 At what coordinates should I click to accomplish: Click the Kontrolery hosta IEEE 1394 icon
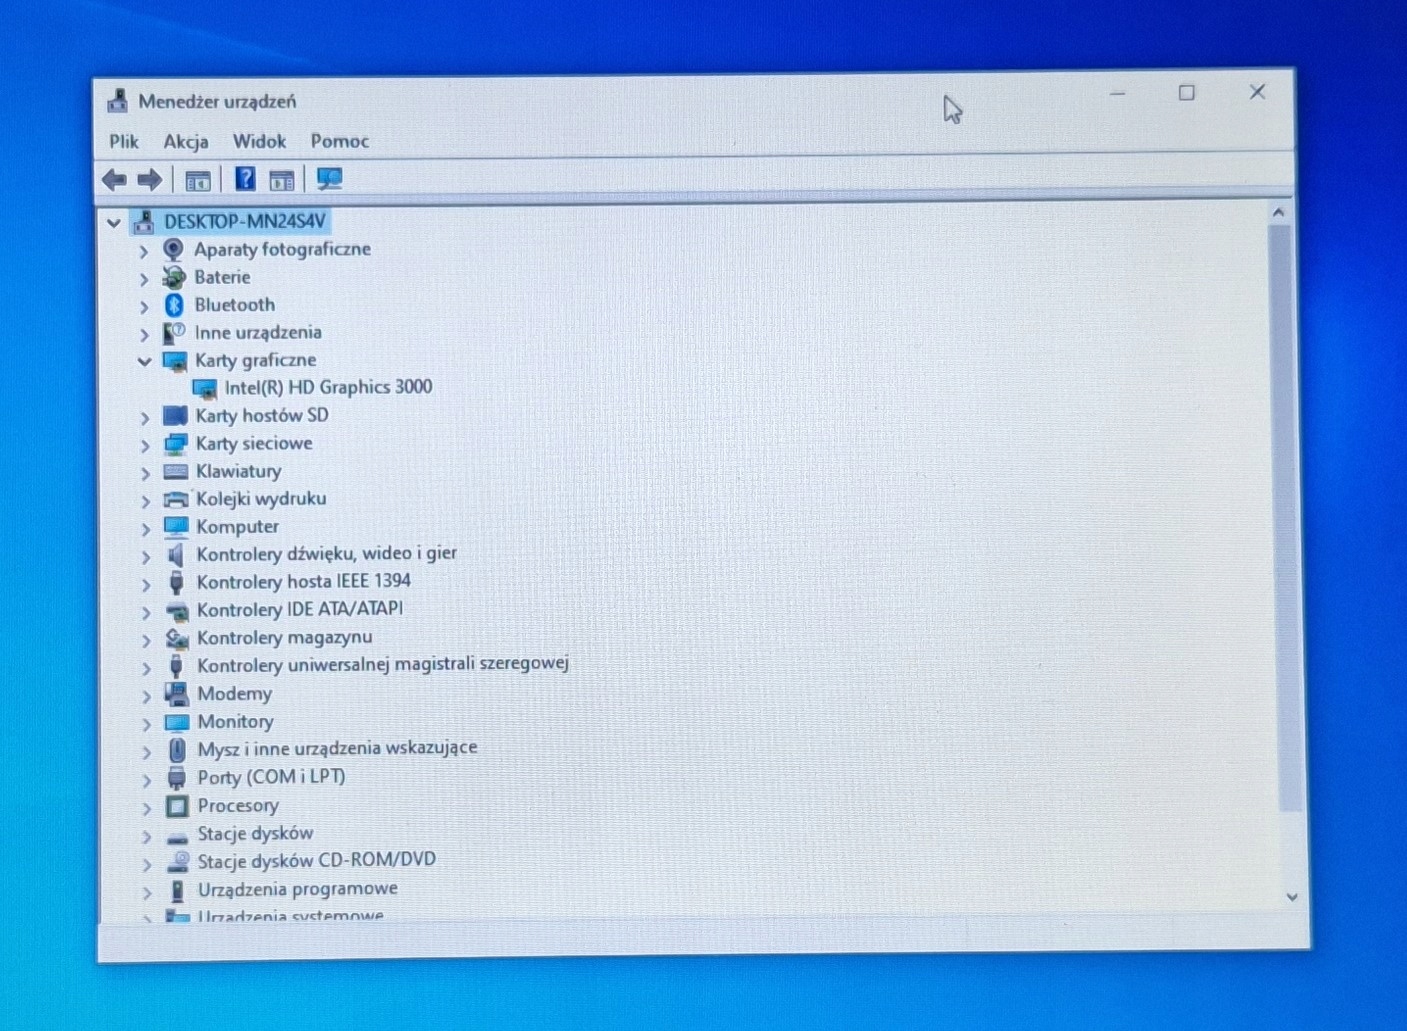pyautogui.click(x=177, y=582)
